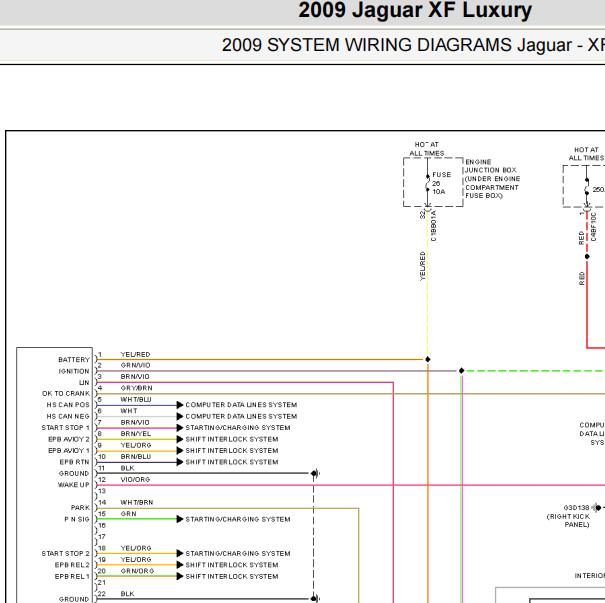Click "BRN/BLU" wire color on pin 10
The image size is (605, 603).
pyautogui.click(x=136, y=456)
